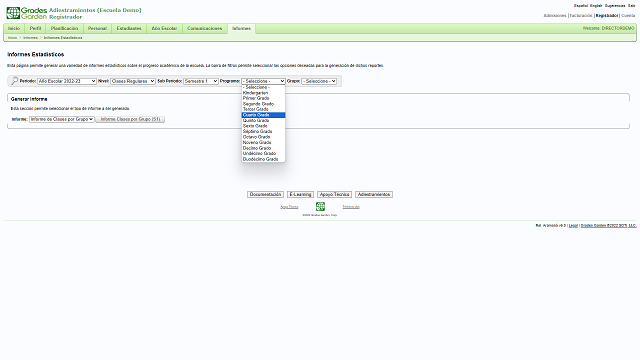Open the Periodo dropdown
This screenshot has width=640, height=360.
tap(67, 81)
